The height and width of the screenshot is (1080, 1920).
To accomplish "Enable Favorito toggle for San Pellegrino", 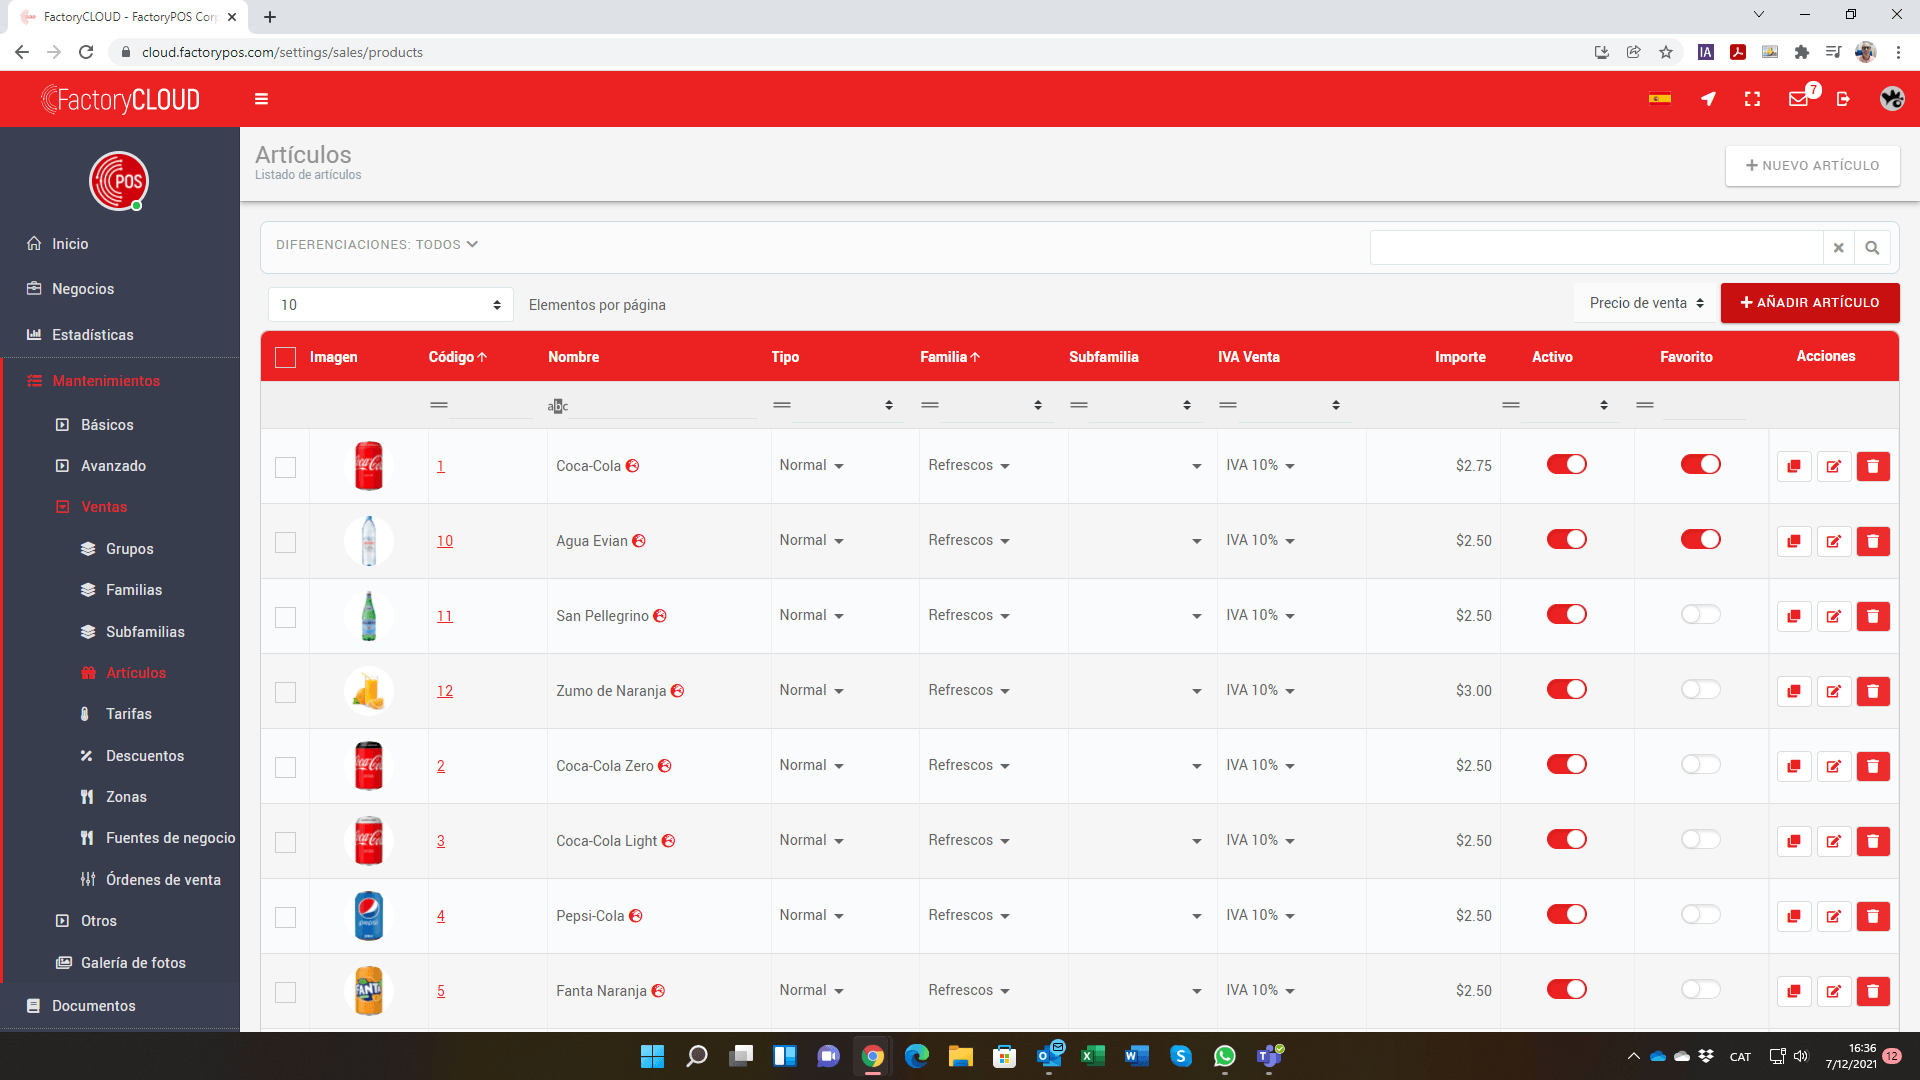I will [x=1701, y=614].
